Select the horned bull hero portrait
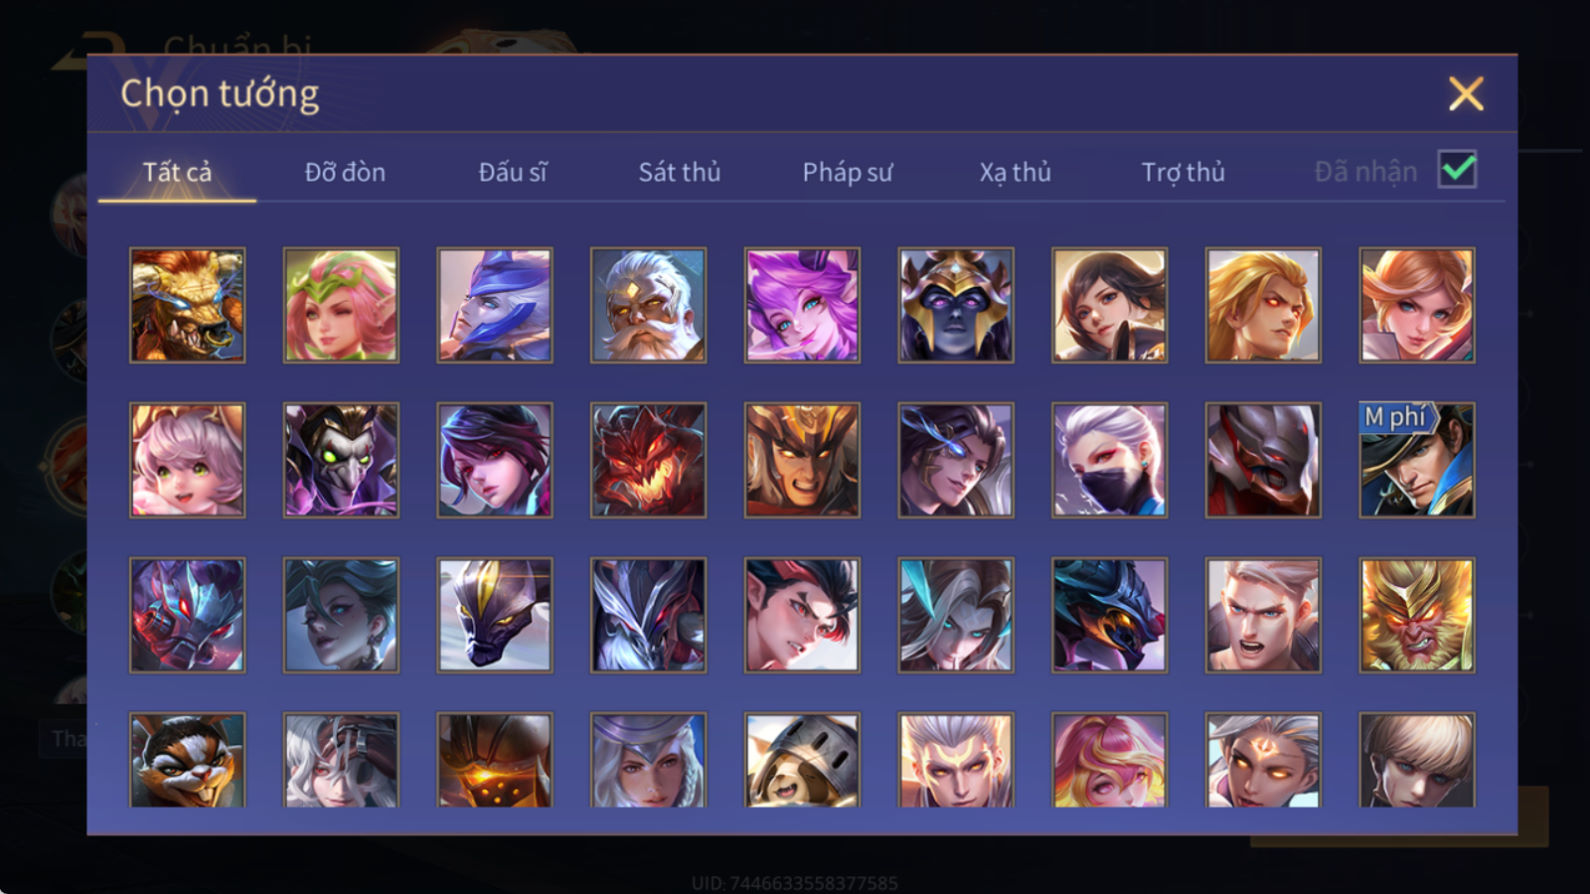 pyautogui.click(x=187, y=305)
